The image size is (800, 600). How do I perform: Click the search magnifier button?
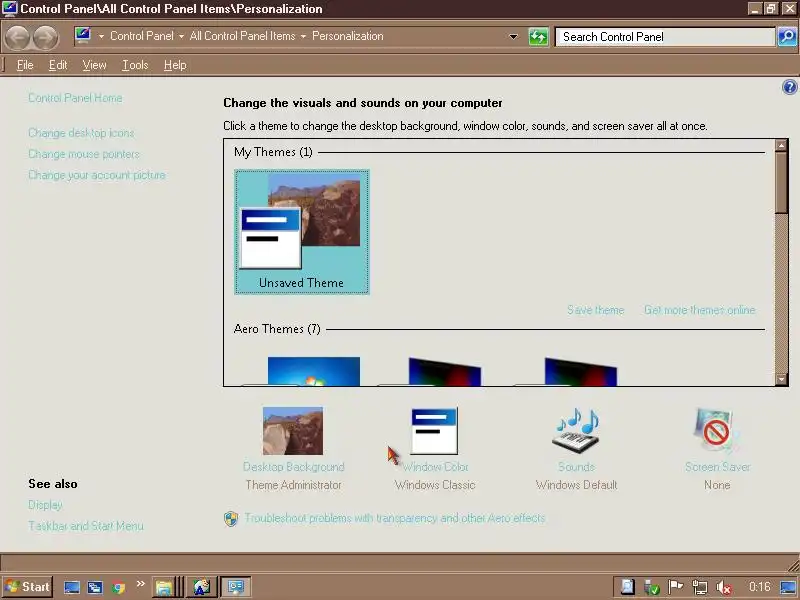click(787, 37)
